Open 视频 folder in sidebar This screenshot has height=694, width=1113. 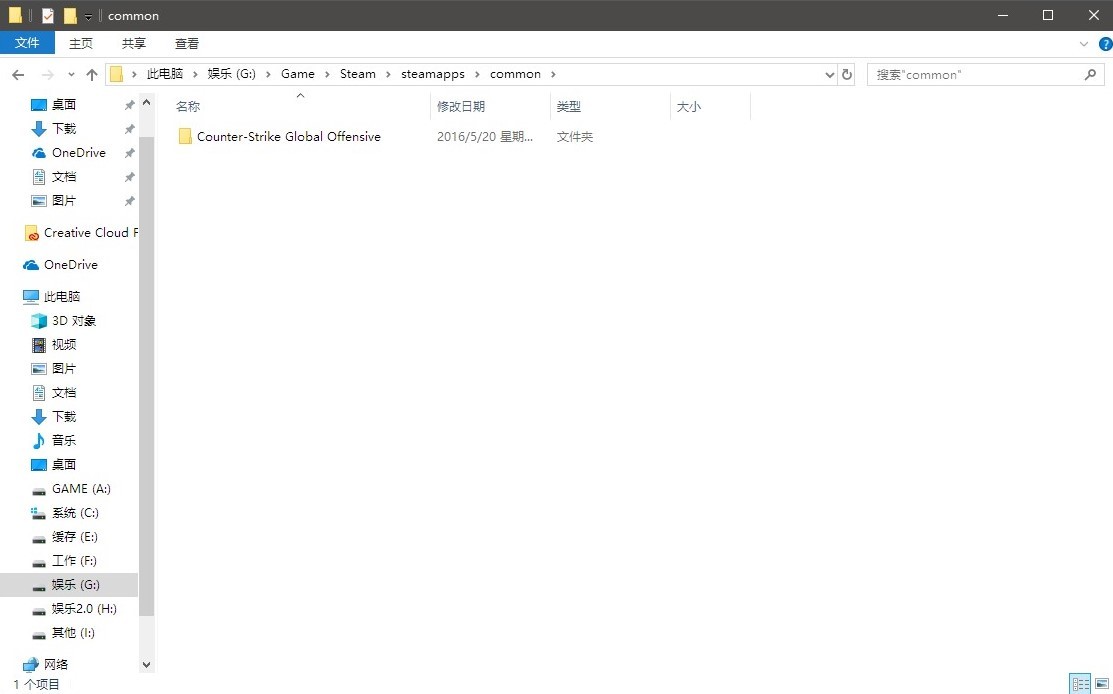[x=64, y=345]
